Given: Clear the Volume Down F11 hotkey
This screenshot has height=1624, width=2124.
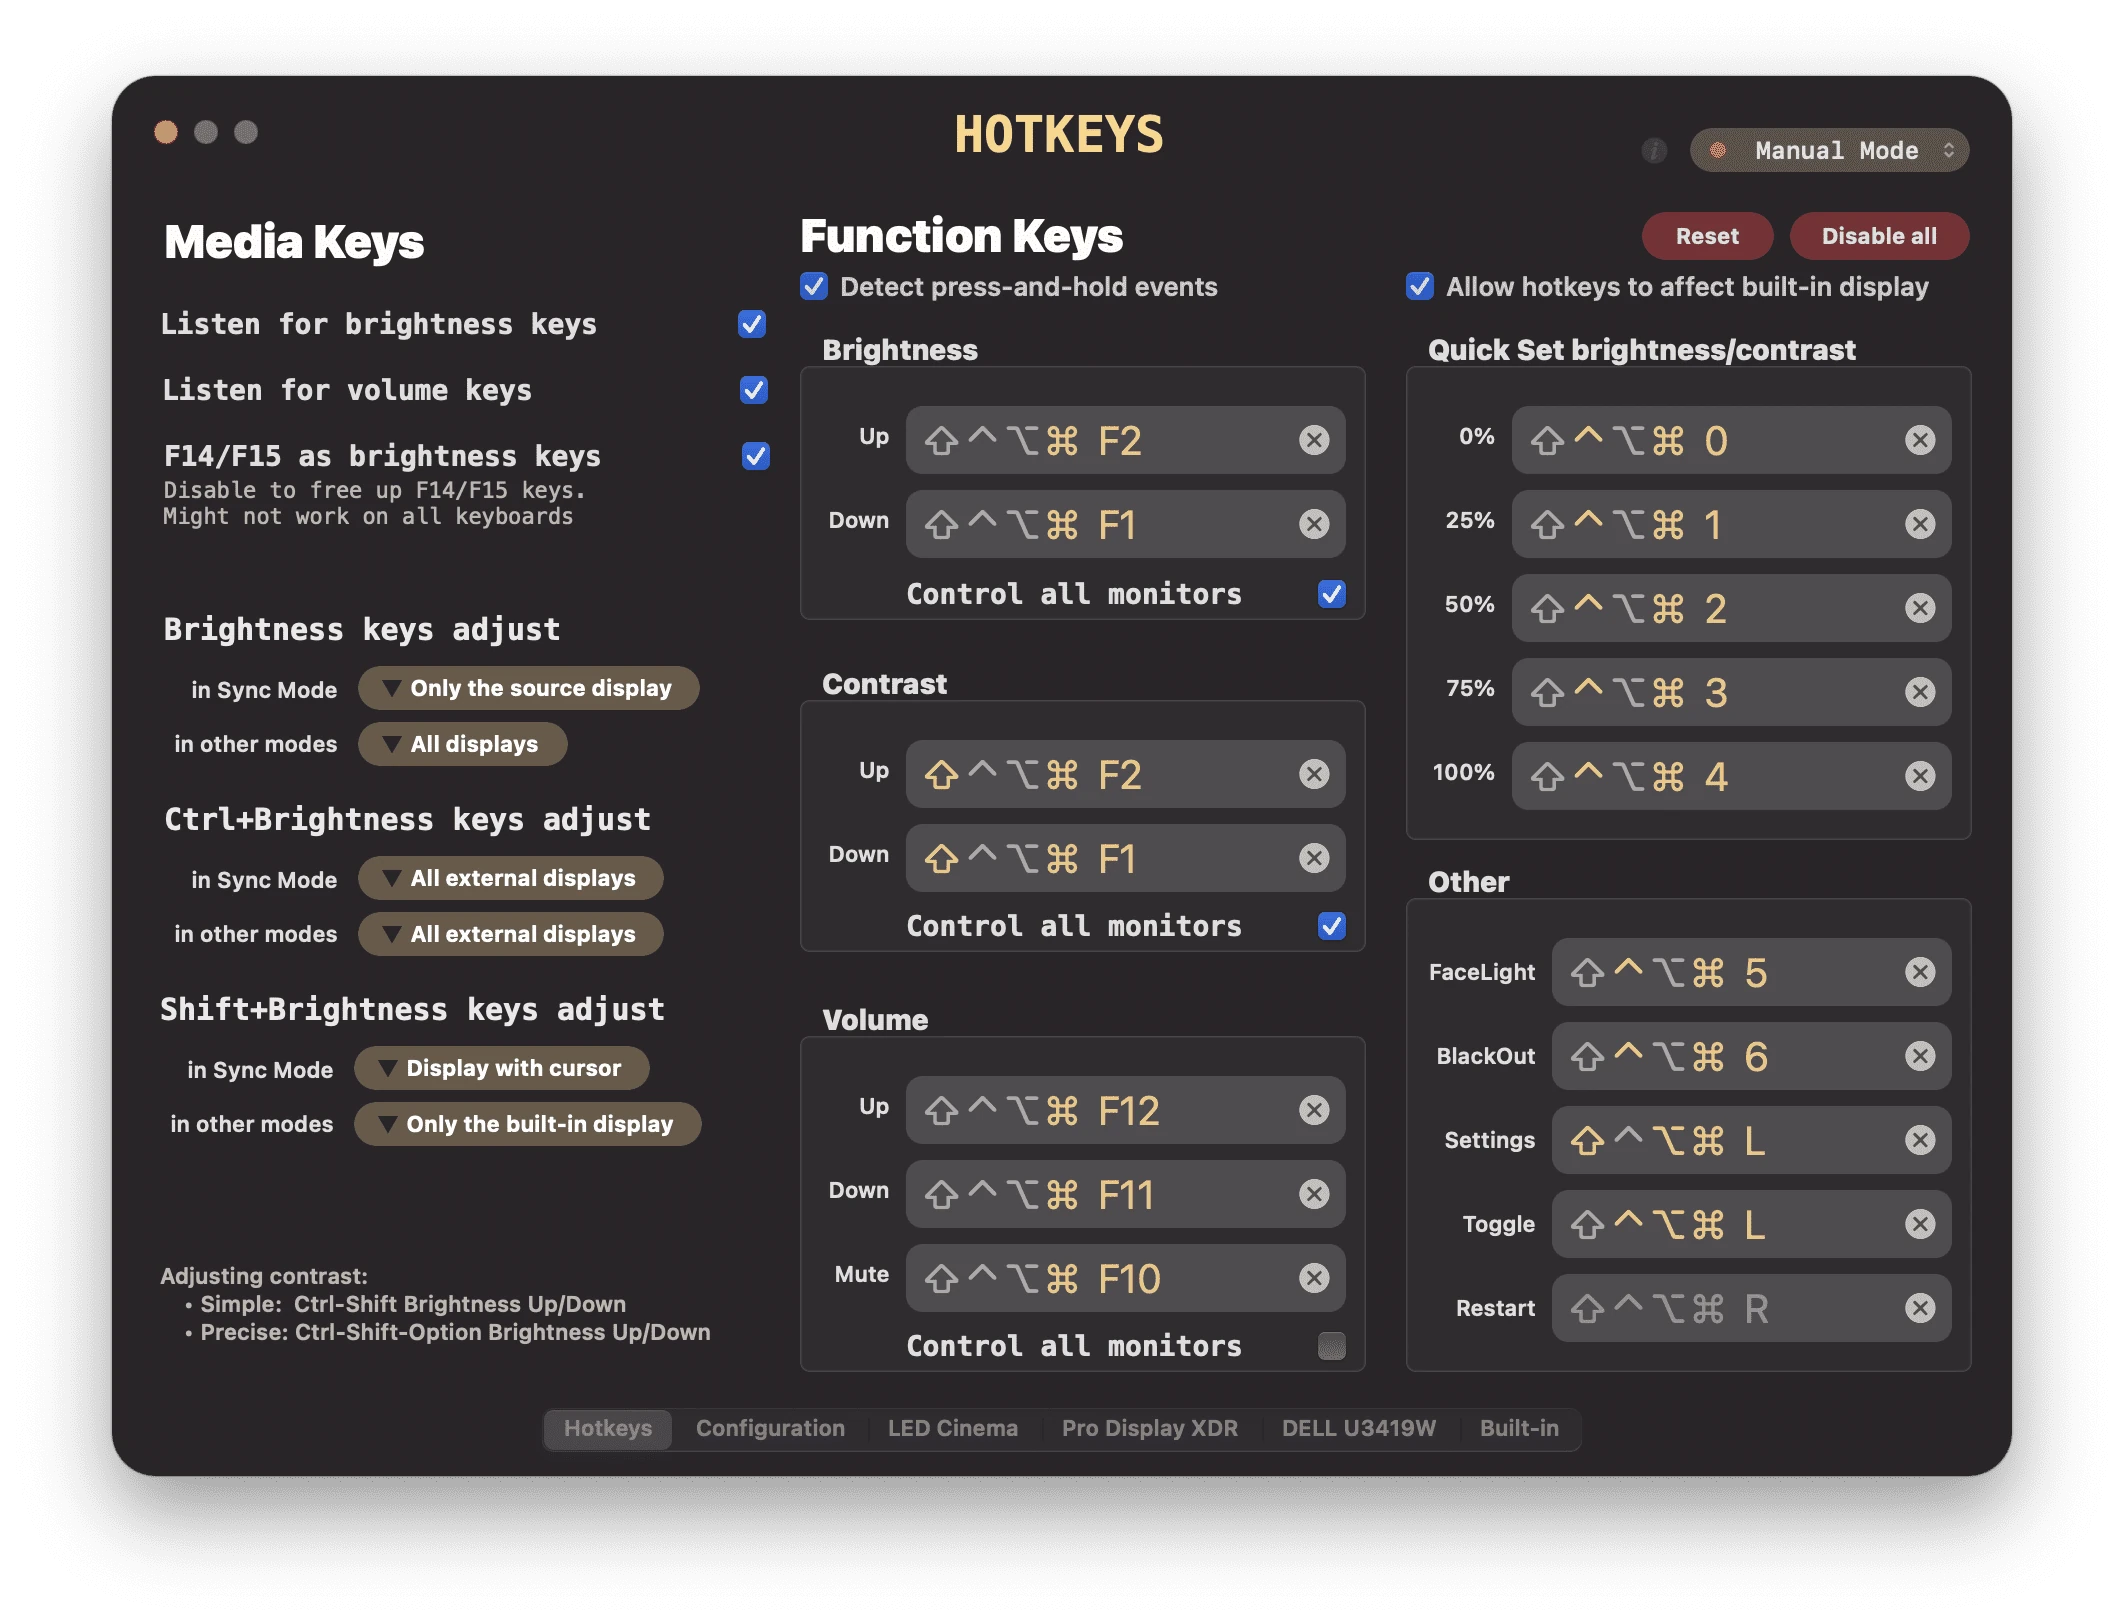Looking at the screenshot, I should (1314, 1194).
